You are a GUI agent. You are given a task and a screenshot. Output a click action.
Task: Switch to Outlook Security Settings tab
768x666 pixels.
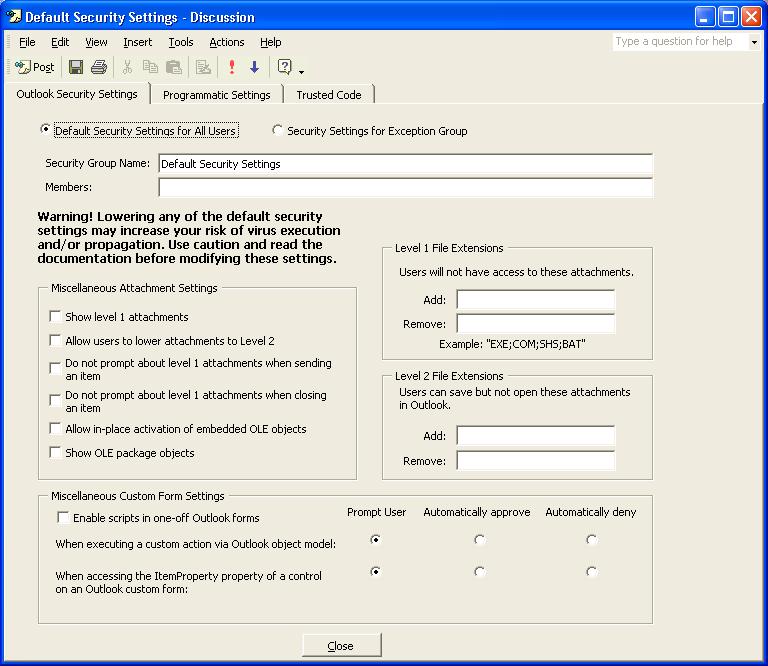point(77,94)
